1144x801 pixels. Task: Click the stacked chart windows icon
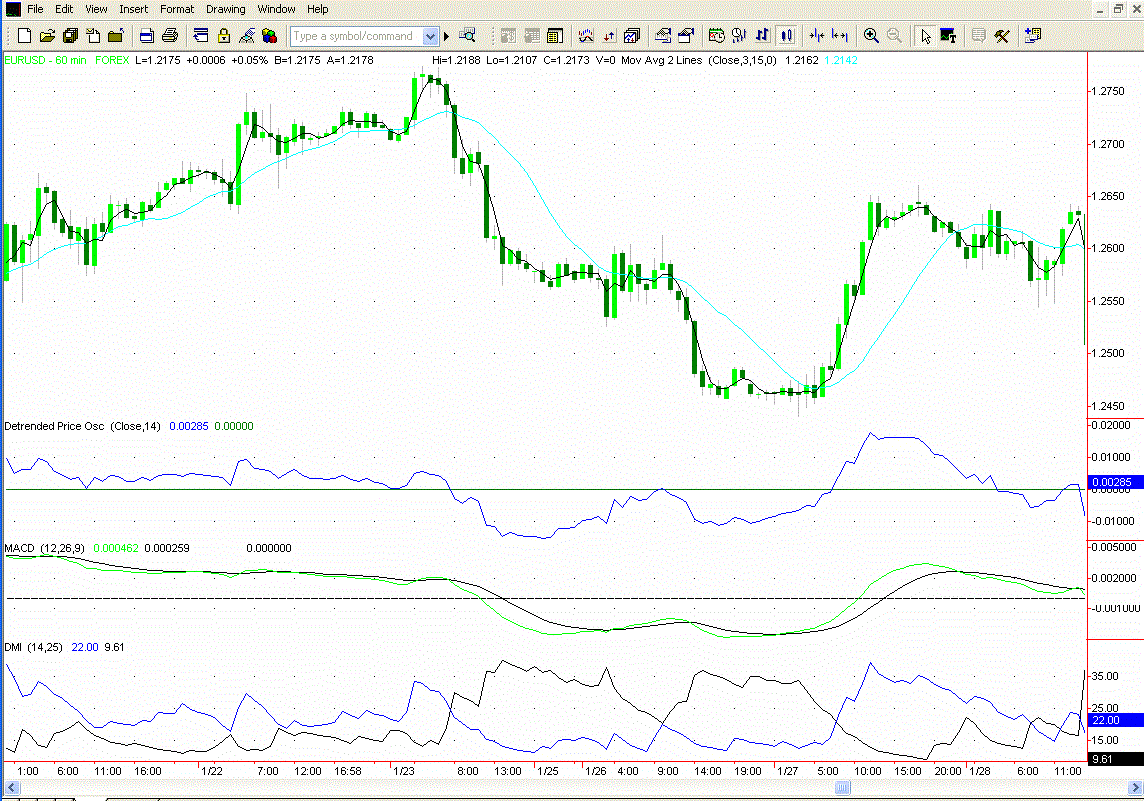coord(632,35)
